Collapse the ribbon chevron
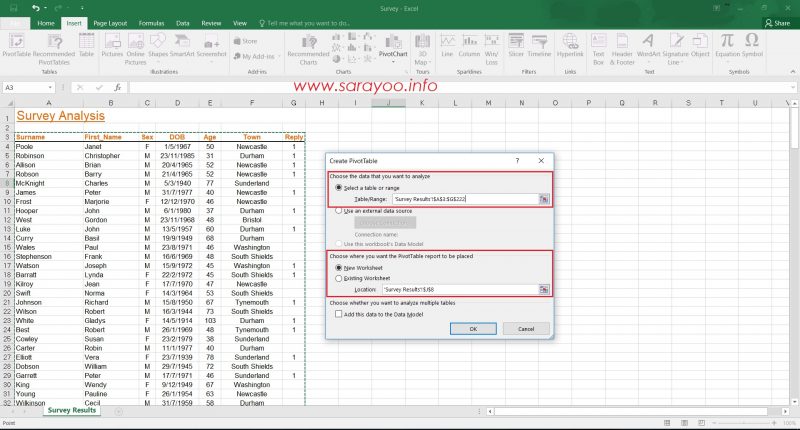 tap(792, 72)
